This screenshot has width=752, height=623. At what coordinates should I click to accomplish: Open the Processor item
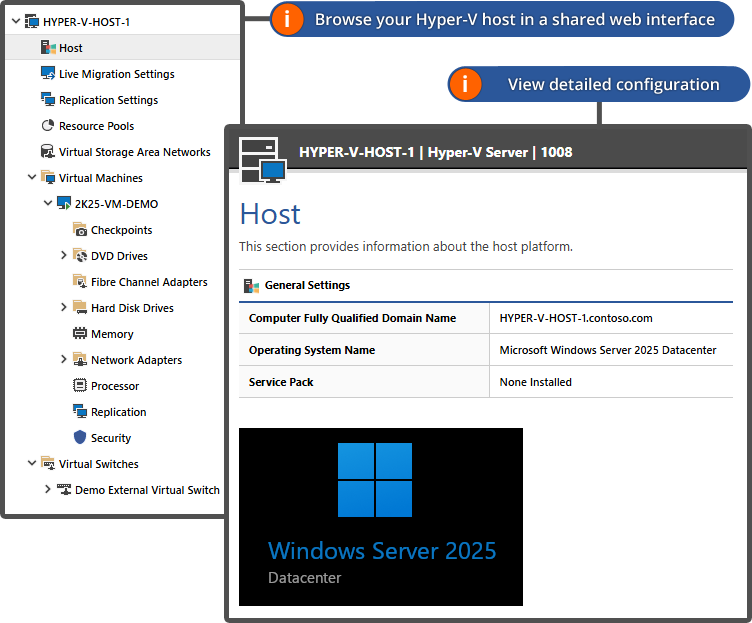point(115,386)
